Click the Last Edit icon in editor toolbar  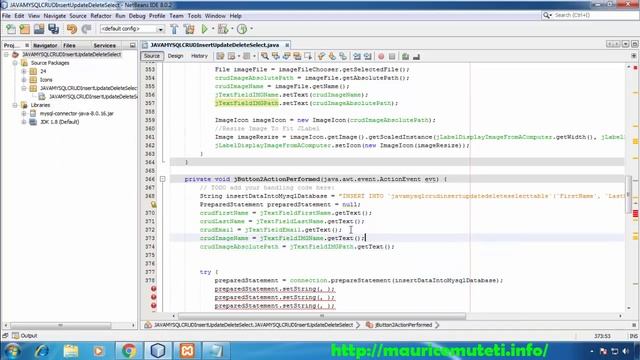click(220, 56)
